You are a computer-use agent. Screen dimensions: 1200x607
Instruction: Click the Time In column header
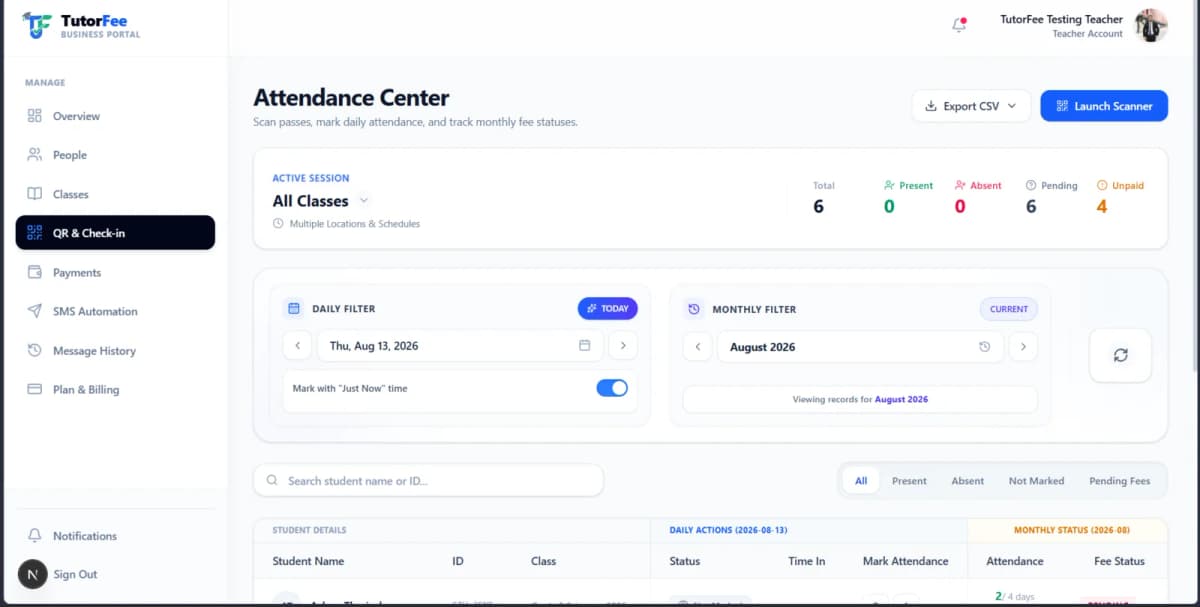pyautogui.click(x=806, y=561)
